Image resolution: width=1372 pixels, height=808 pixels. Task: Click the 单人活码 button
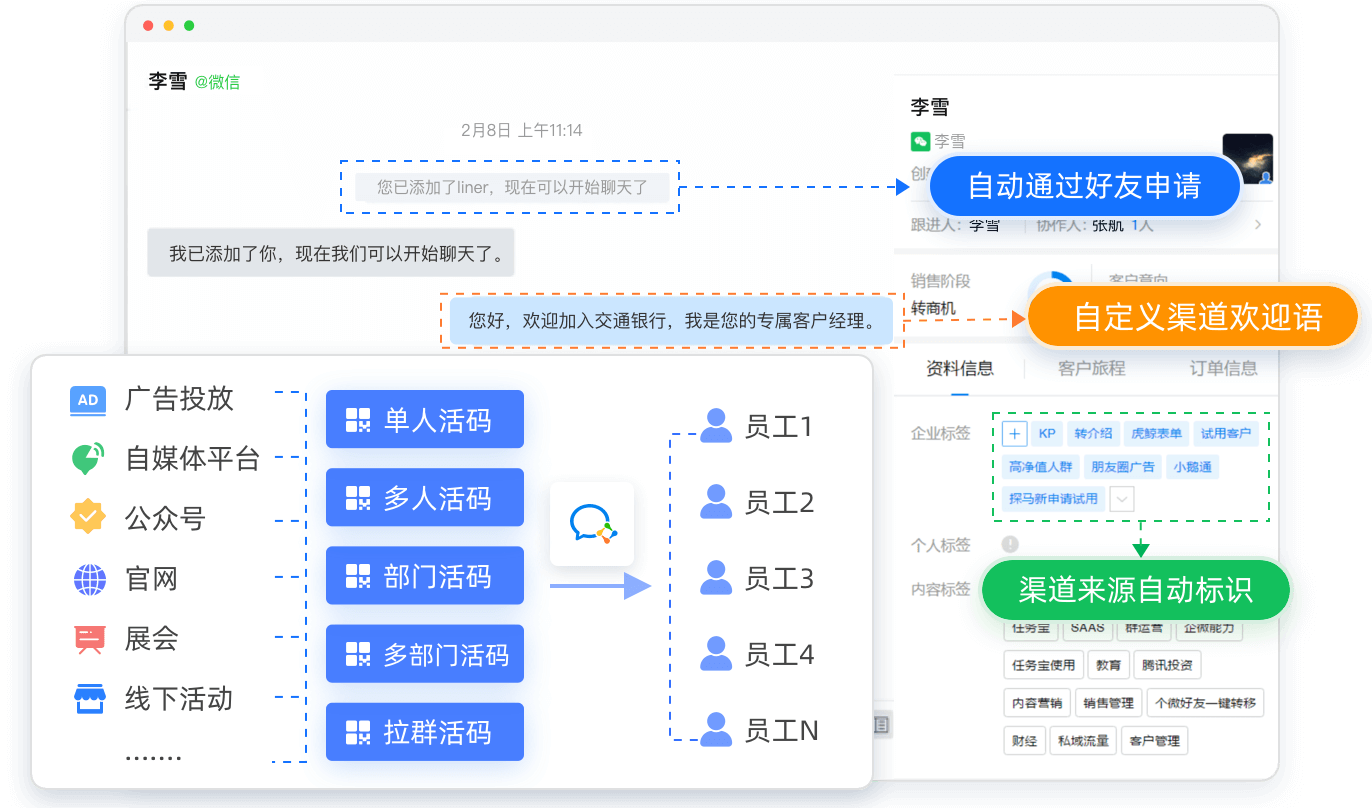click(425, 419)
